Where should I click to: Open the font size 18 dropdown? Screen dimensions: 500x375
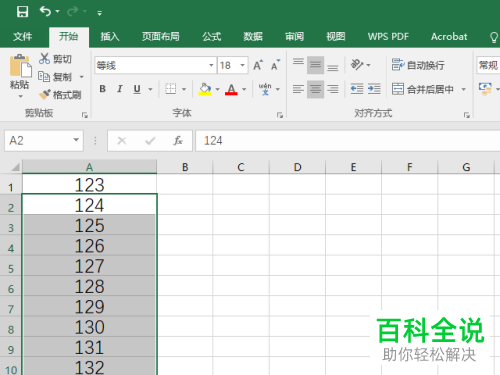click(243, 65)
